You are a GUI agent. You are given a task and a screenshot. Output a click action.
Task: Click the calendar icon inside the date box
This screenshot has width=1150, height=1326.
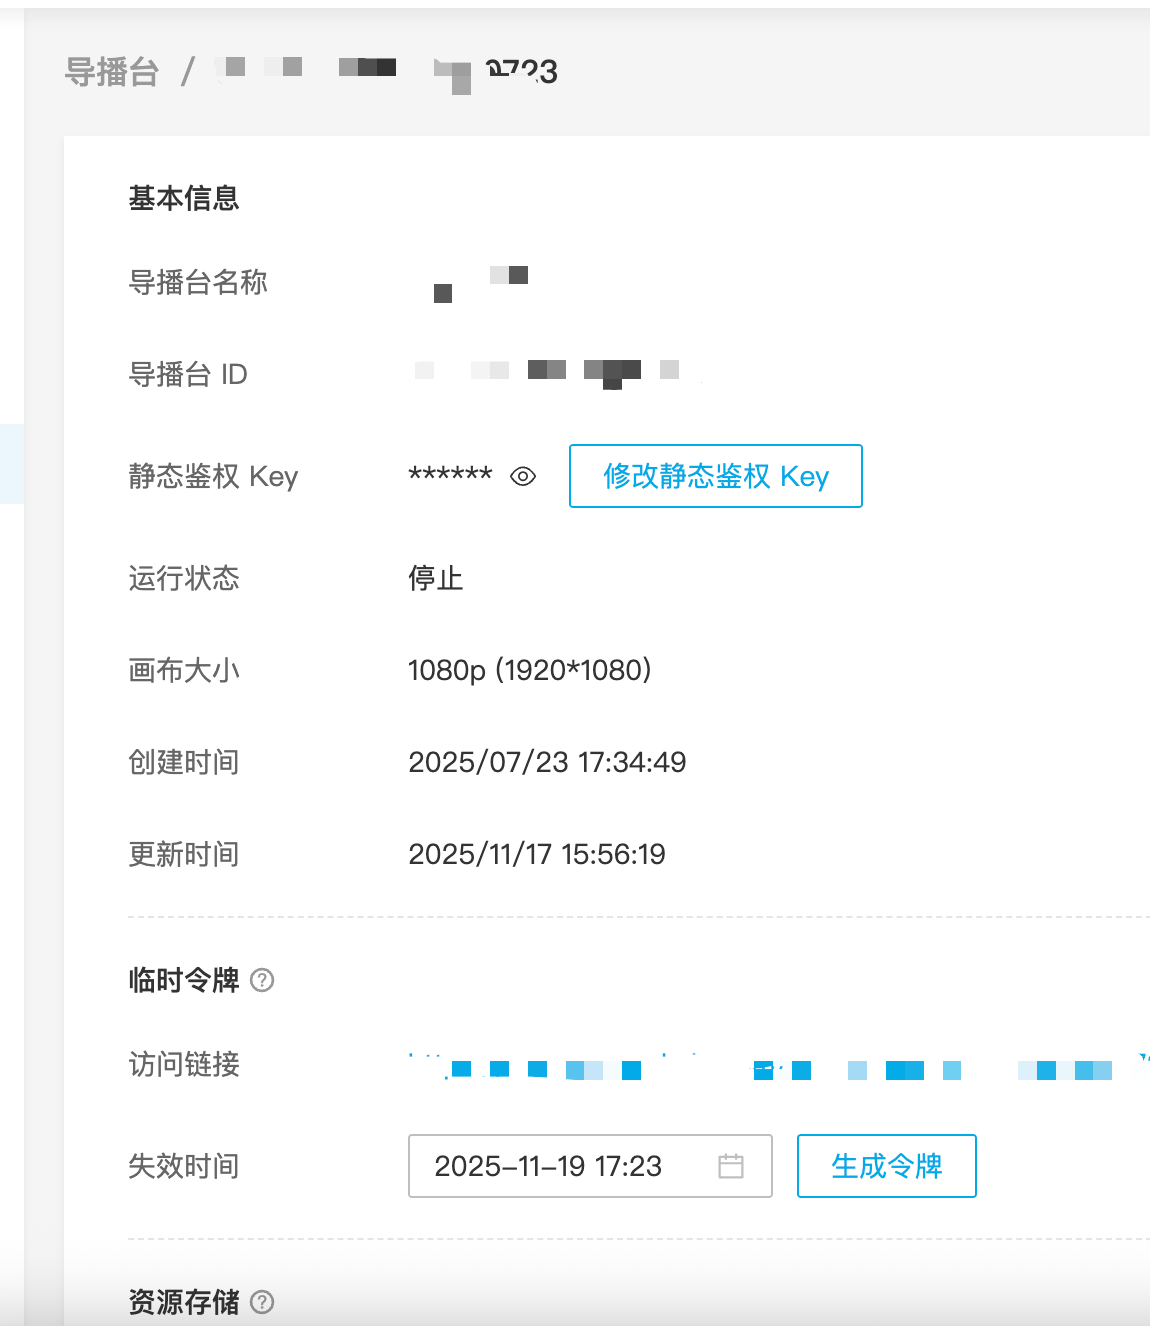(x=732, y=1166)
